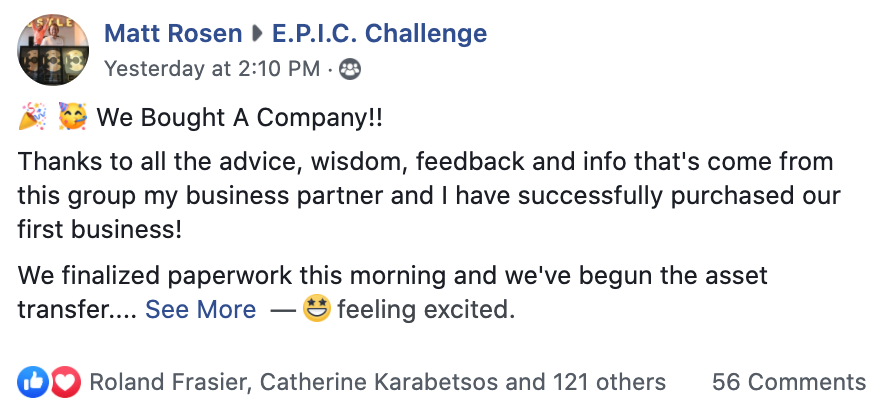Open the 56 Comments link
879x407 pixels.
coord(788,381)
